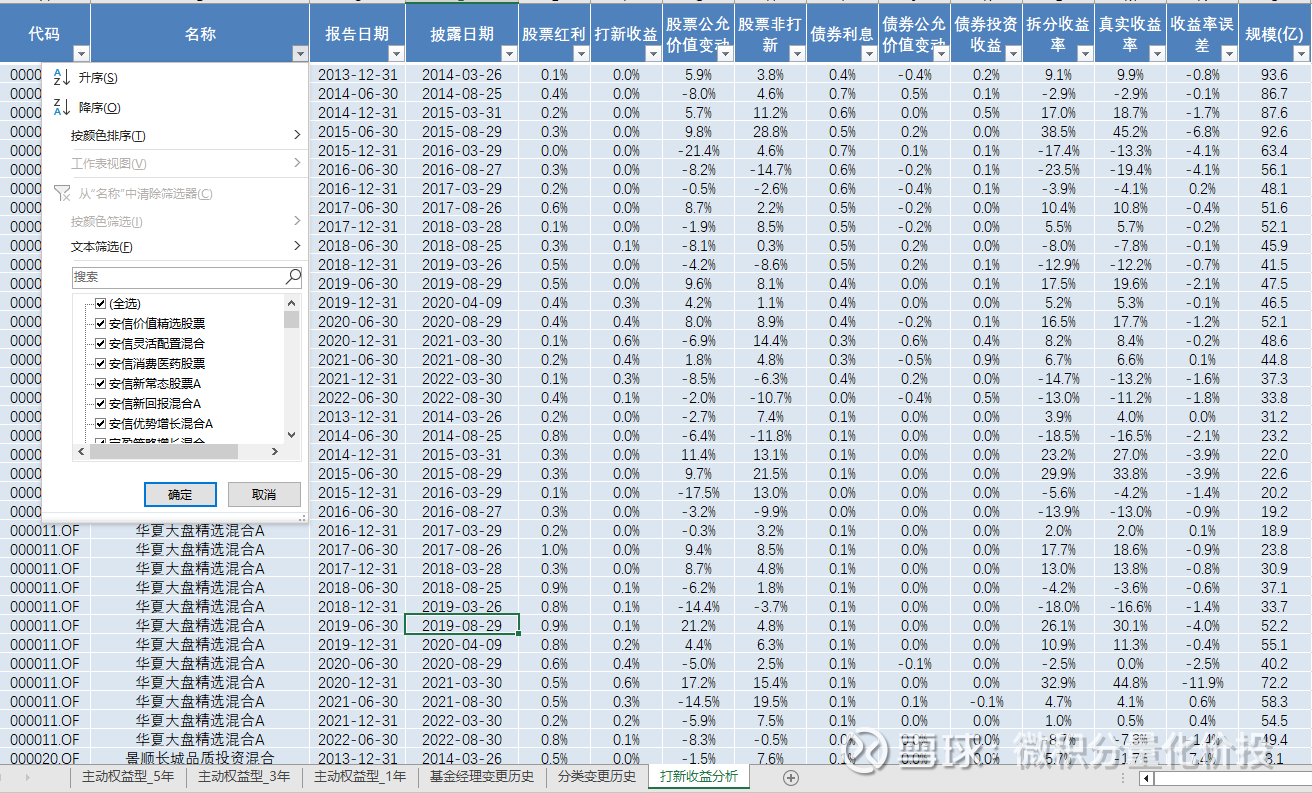Select the 打新收益分析 sheet tab
Viewport: 1312px width, 793px height.
pyautogui.click(x=699, y=777)
